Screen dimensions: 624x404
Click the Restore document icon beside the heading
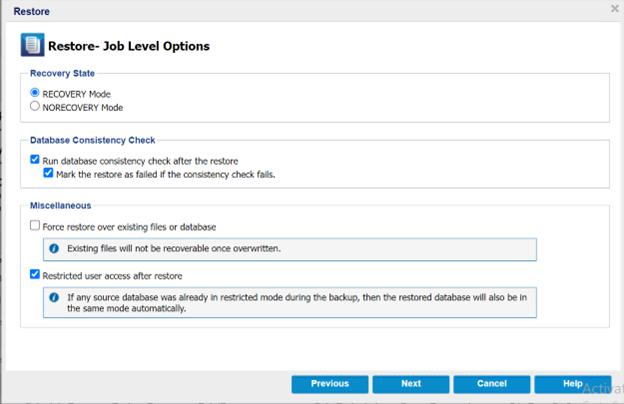tap(33, 45)
